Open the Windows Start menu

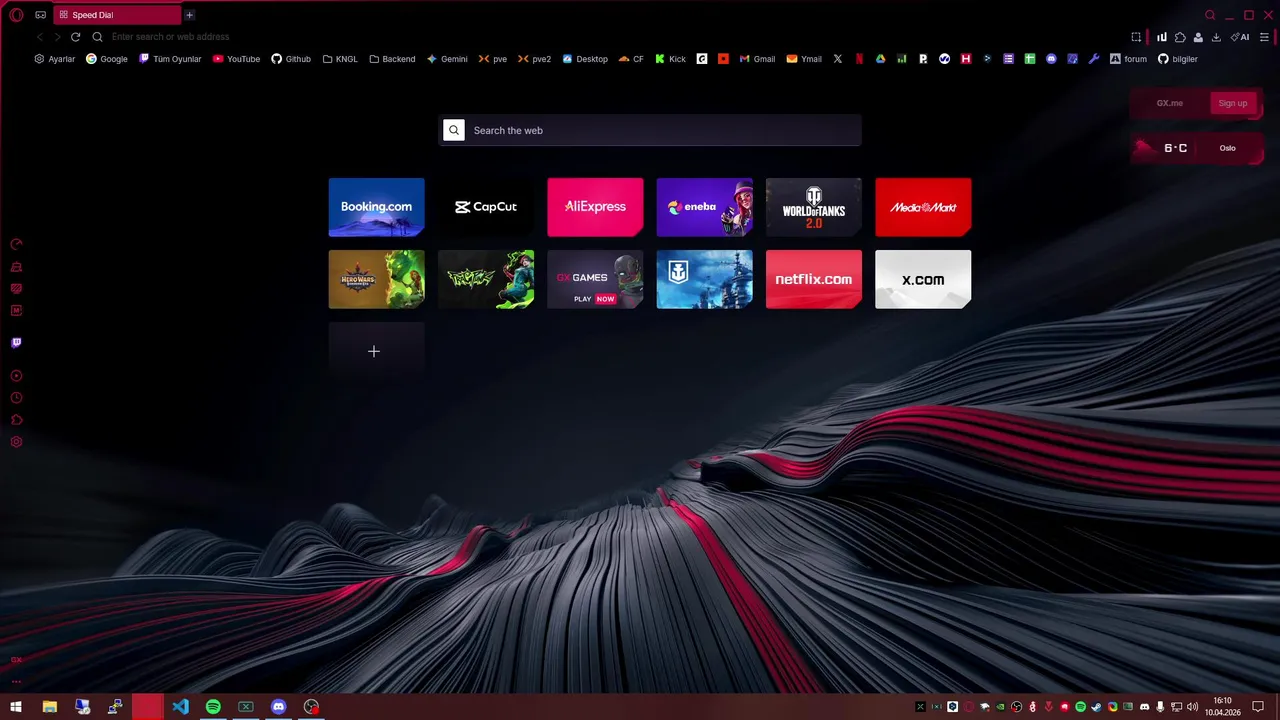click(16, 707)
